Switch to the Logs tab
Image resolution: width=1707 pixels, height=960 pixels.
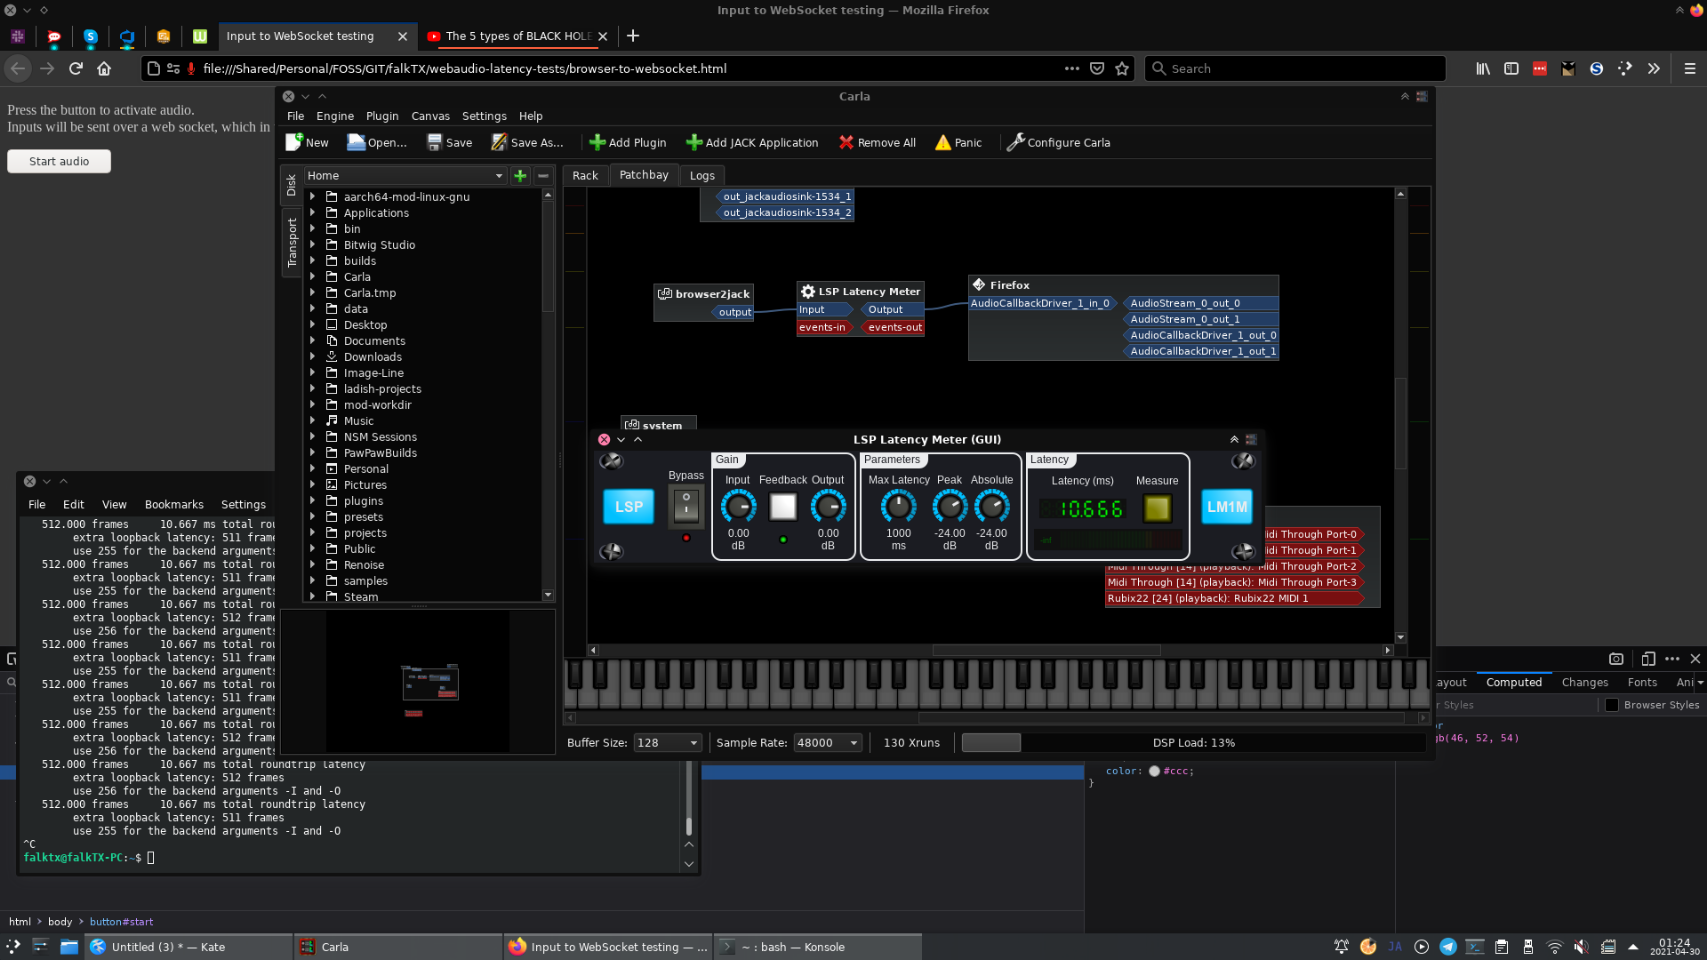click(x=702, y=175)
